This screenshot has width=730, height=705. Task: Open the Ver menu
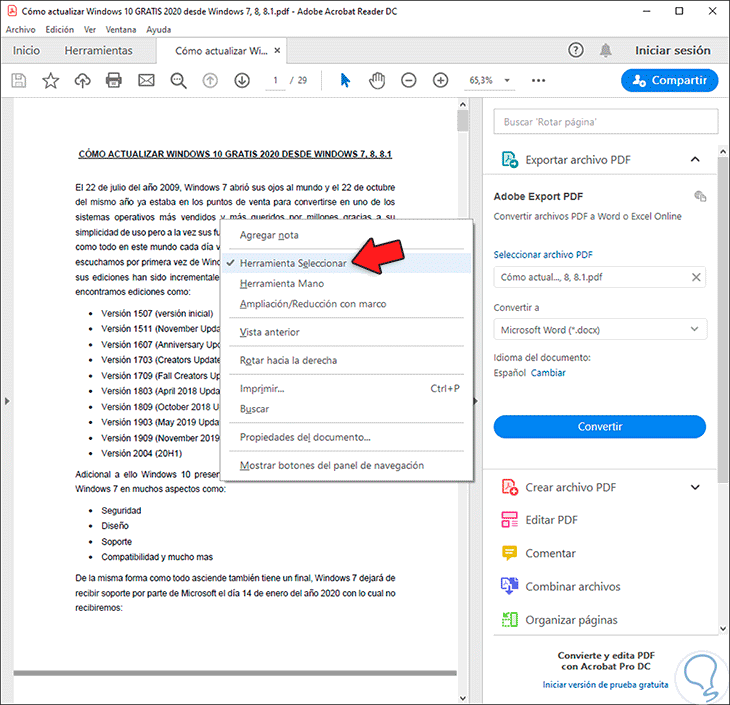[90, 29]
